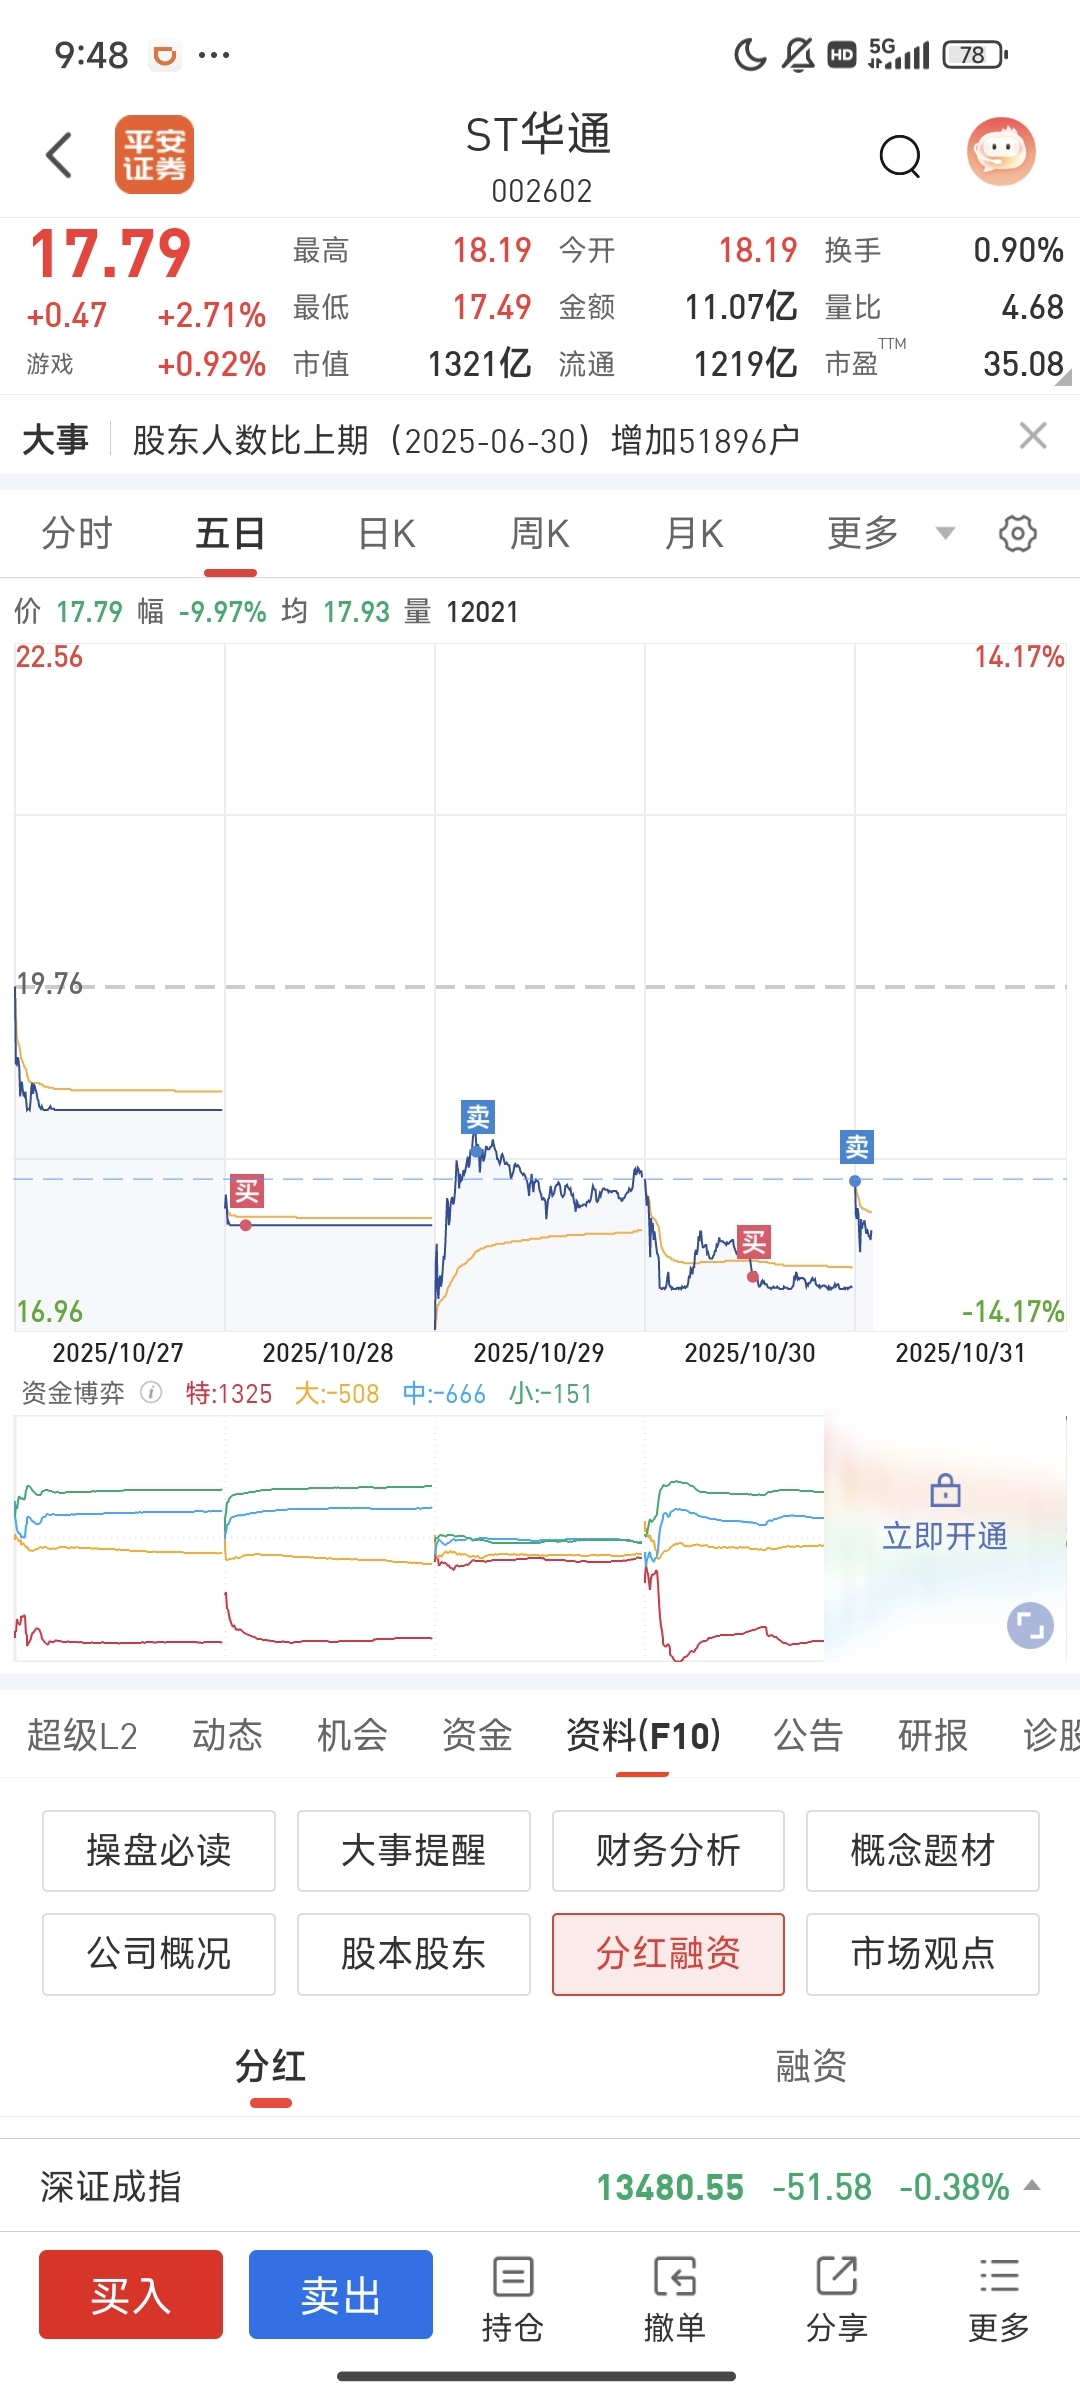Screen dimensions: 1080x2400
Task: Dismiss the 大事 shareholder notice
Action: coord(1033,436)
